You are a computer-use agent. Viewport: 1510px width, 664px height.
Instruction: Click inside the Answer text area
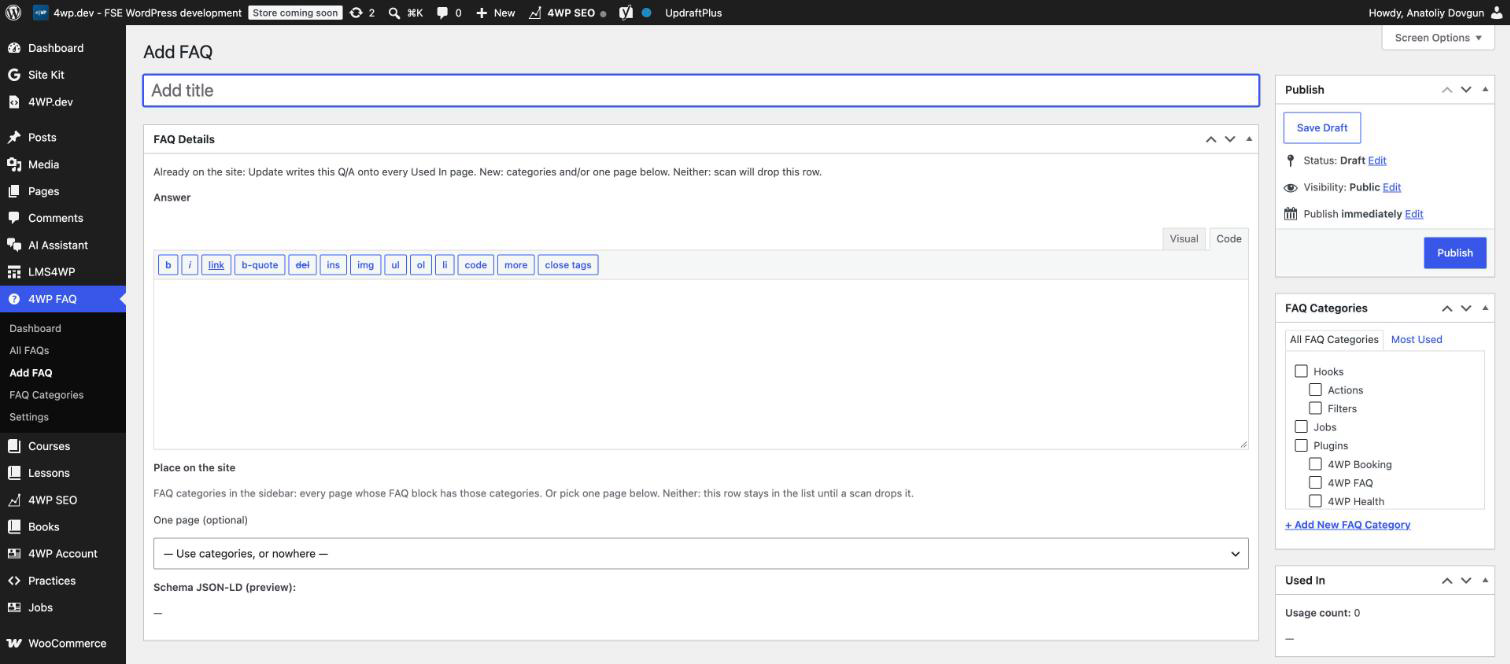(700, 364)
